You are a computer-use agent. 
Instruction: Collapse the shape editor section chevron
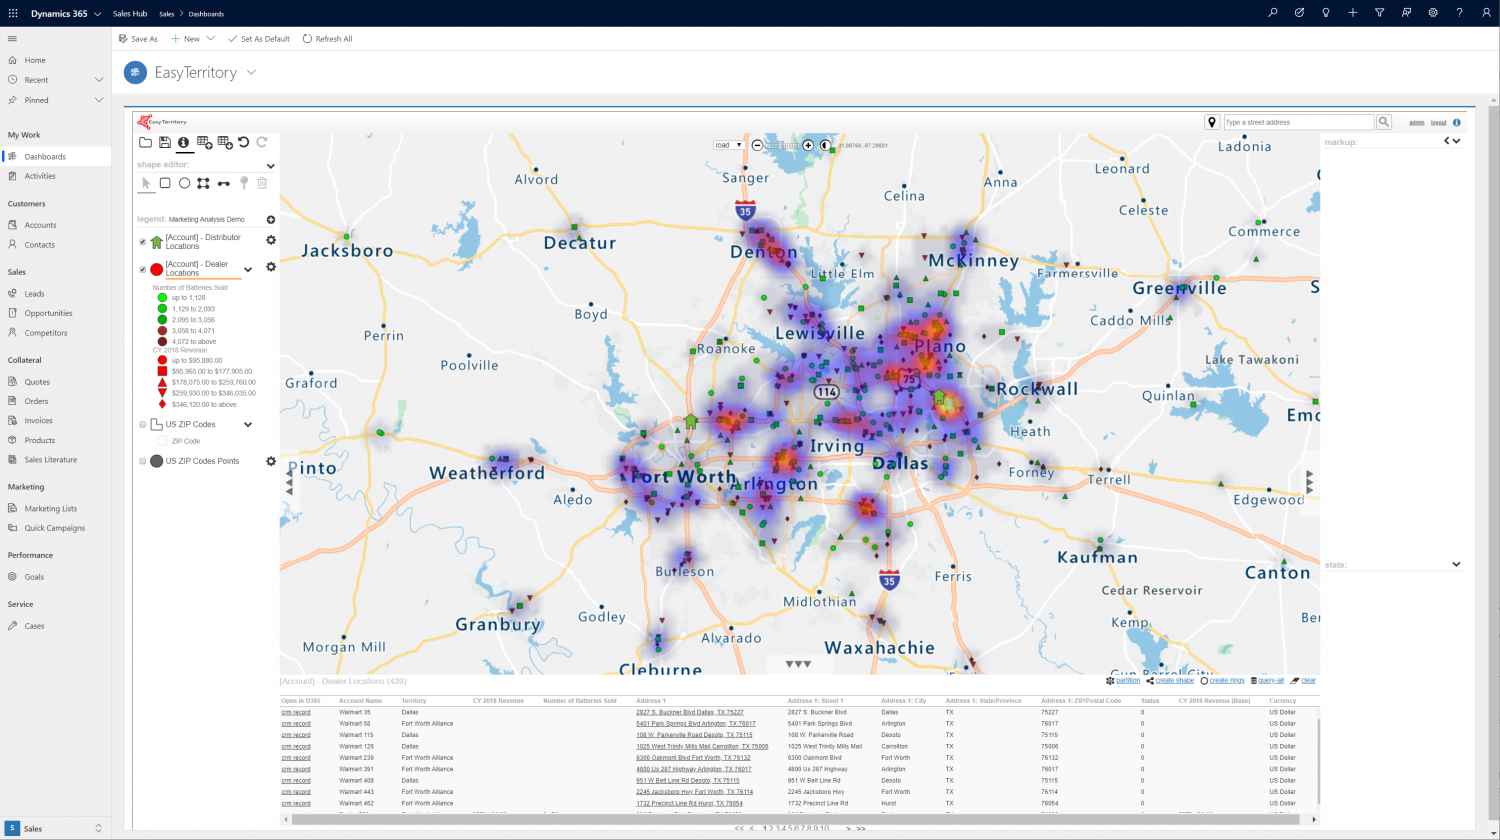point(270,165)
